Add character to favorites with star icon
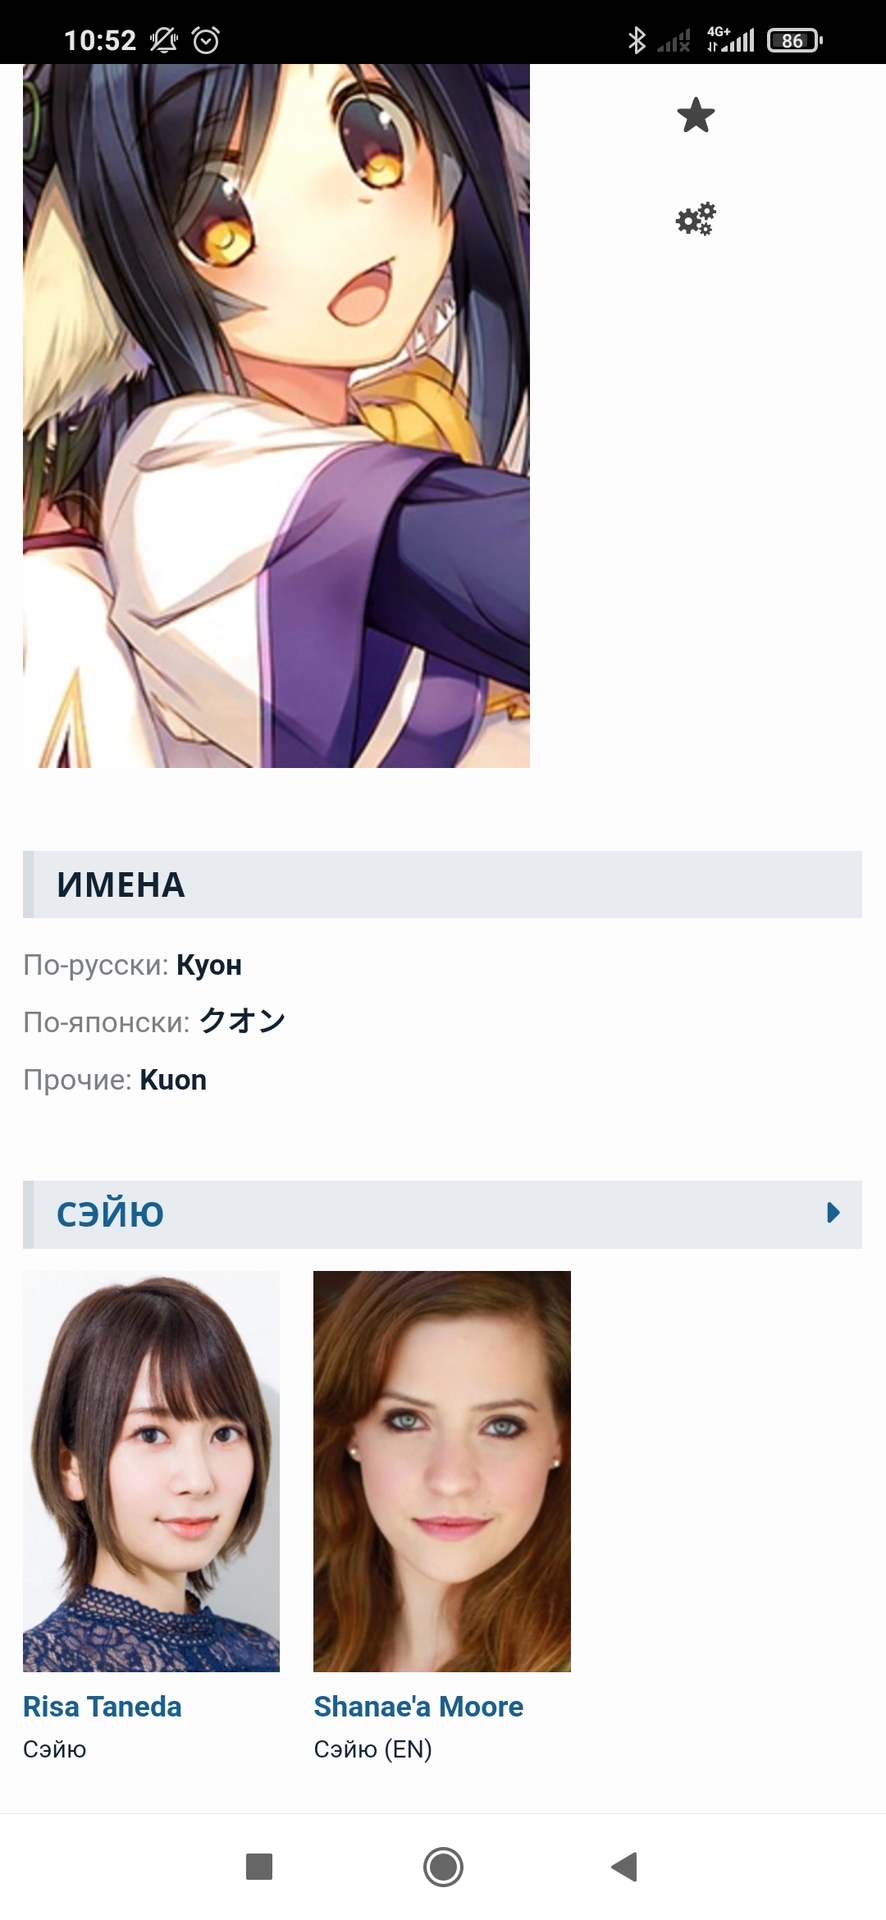886x1920 pixels. click(x=696, y=116)
